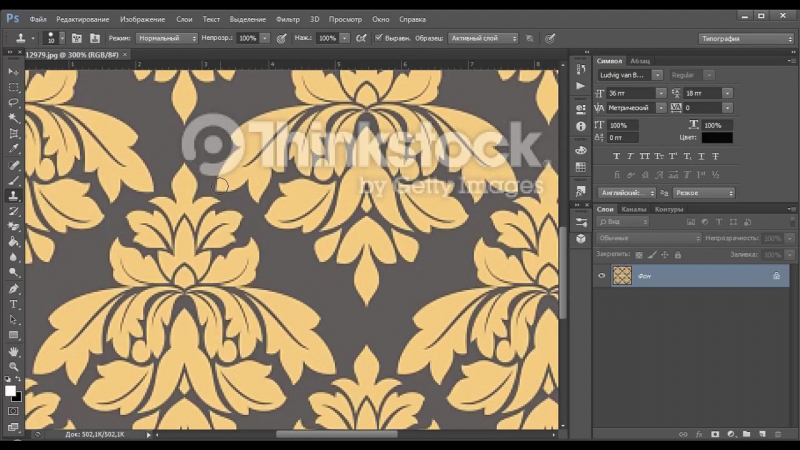The width and height of the screenshot is (800, 450).
Task: Switch to the Каналы tab
Action: pos(636,209)
